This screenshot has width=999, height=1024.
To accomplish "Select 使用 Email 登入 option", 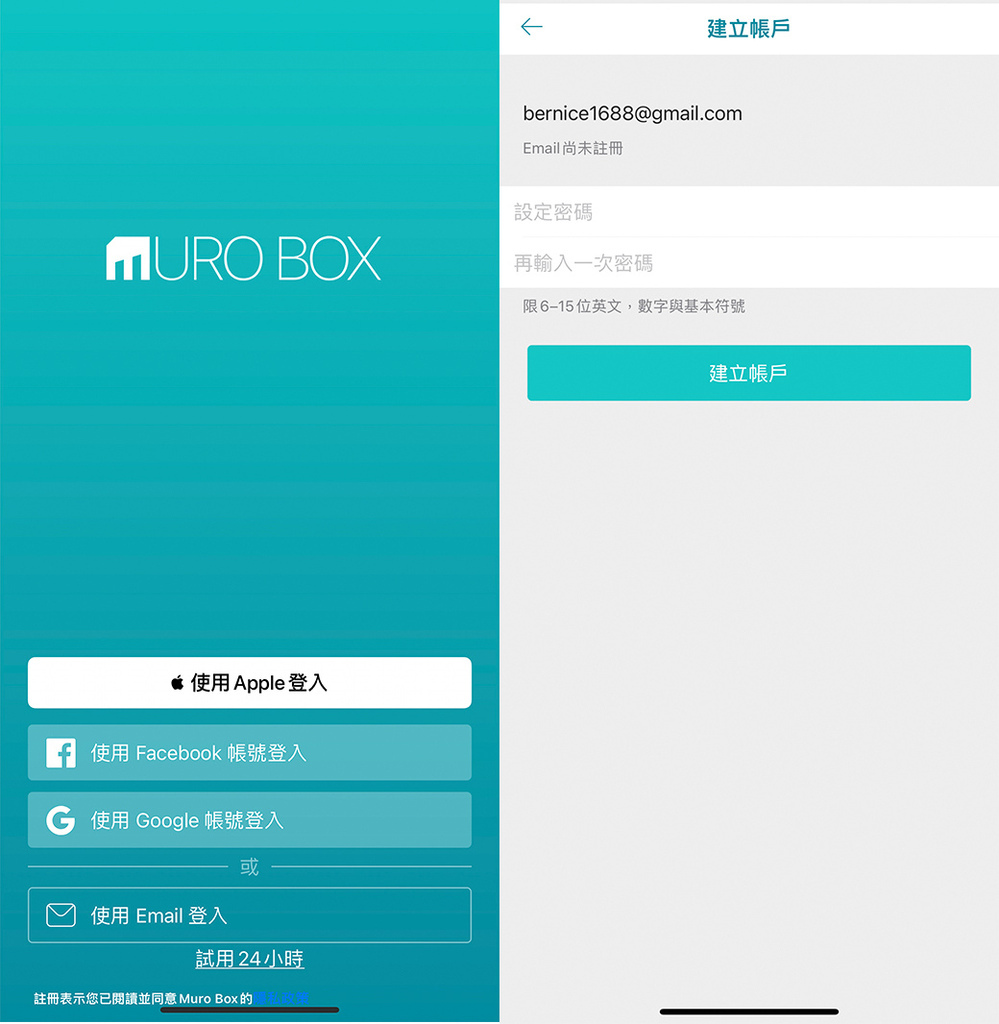I will click(x=249, y=915).
